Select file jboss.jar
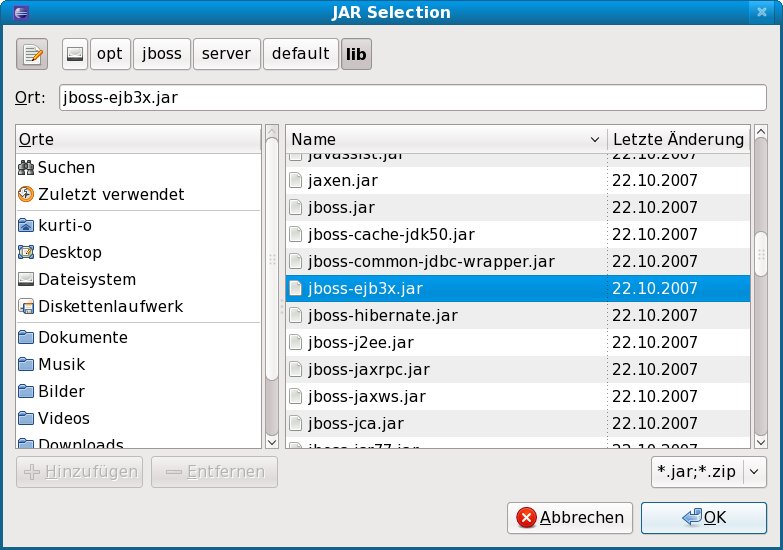783x550 pixels. [x=518, y=207]
